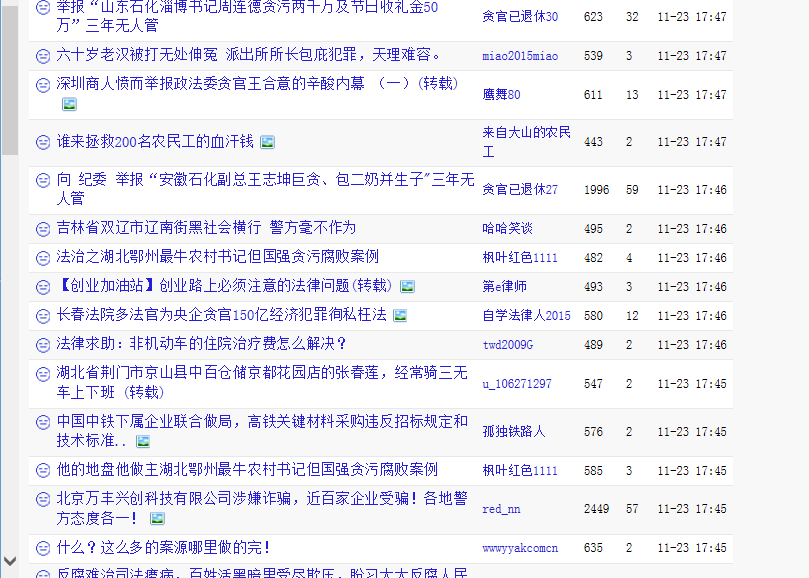Click reply count 59 in 贪官已退休27 row
The width and height of the screenshot is (809, 578).
(x=632, y=189)
